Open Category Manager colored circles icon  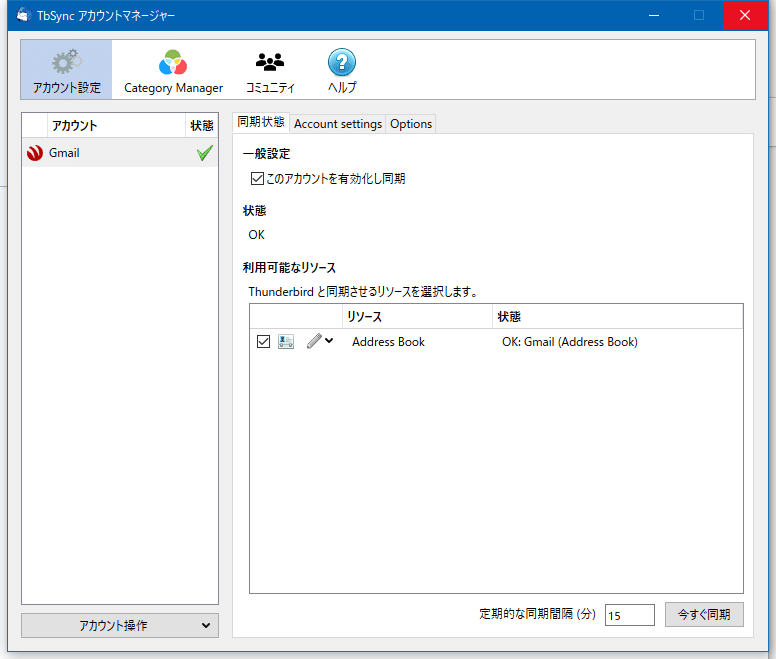coord(173,62)
